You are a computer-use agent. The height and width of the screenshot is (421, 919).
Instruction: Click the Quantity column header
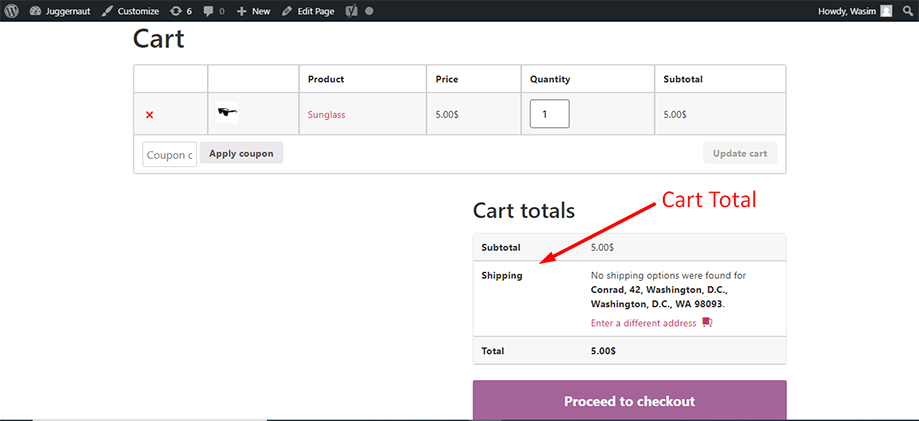[550, 79]
